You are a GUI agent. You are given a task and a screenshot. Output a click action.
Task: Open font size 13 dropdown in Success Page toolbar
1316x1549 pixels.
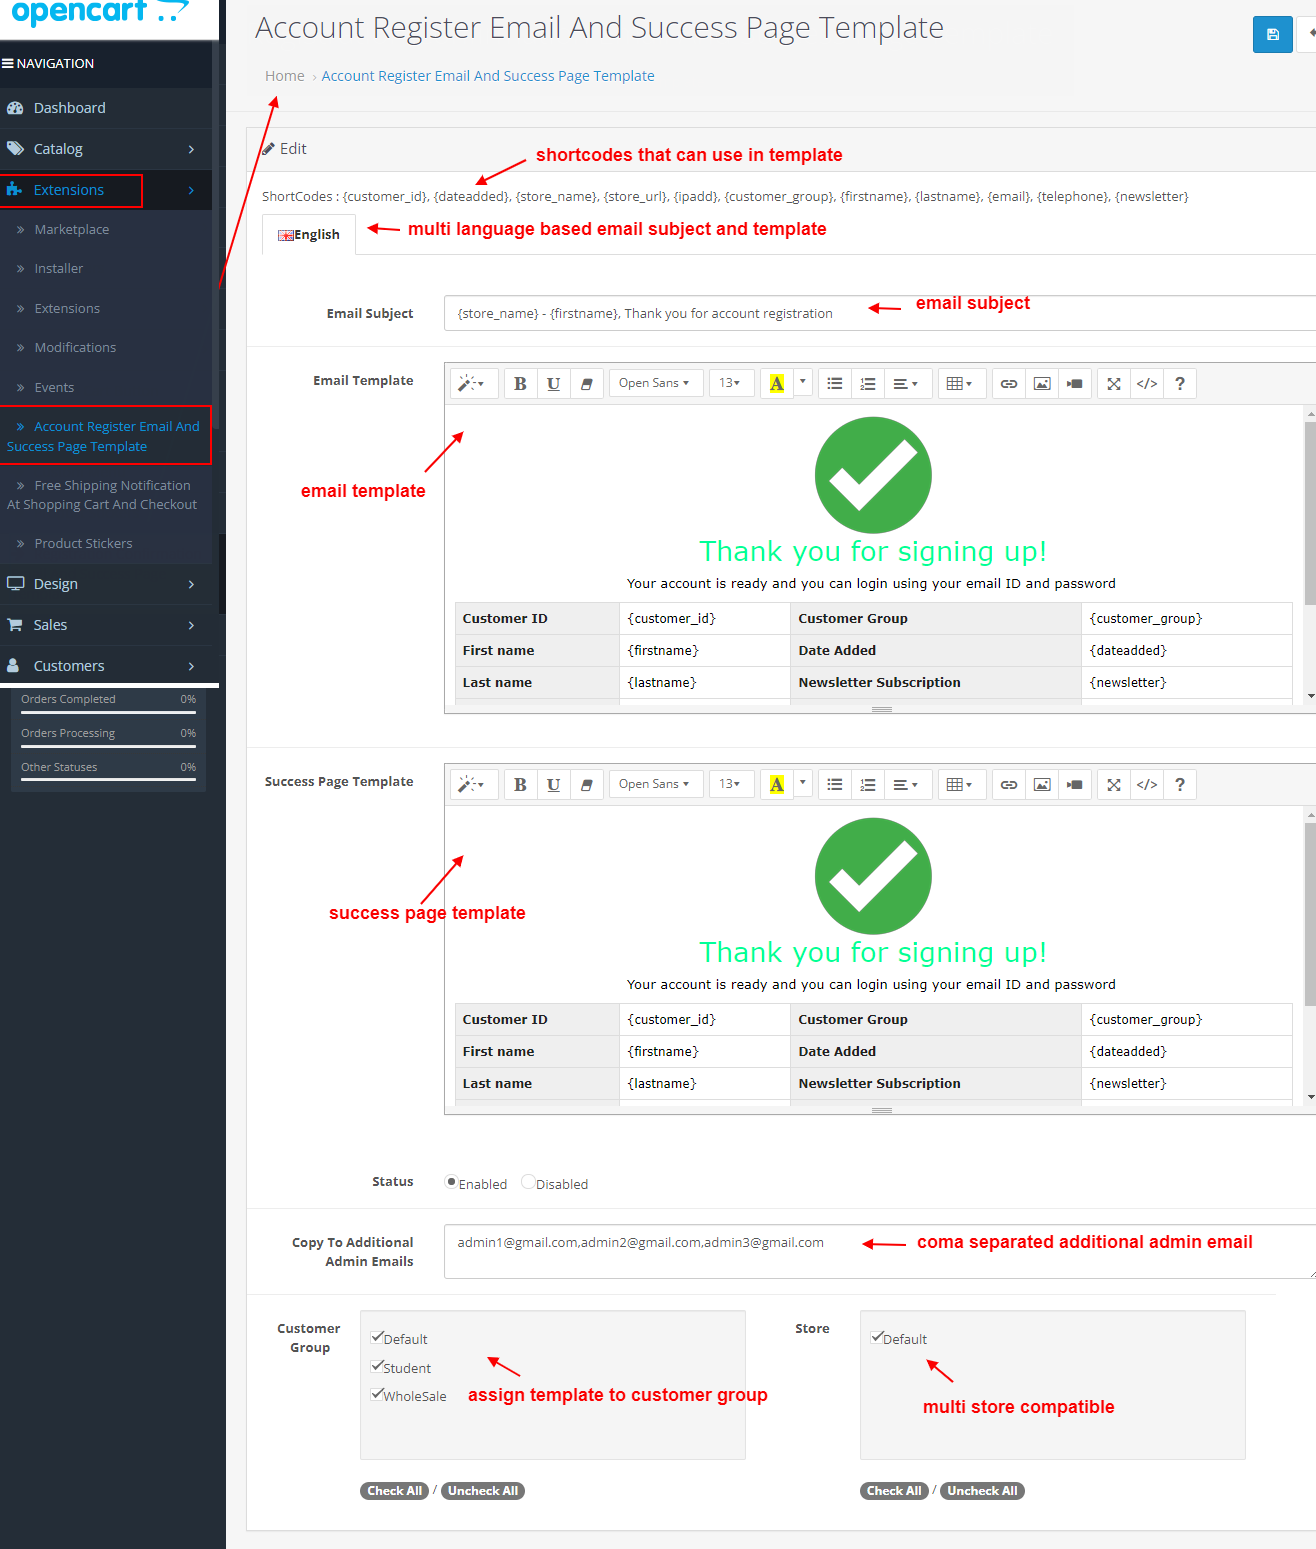click(730, 785)
